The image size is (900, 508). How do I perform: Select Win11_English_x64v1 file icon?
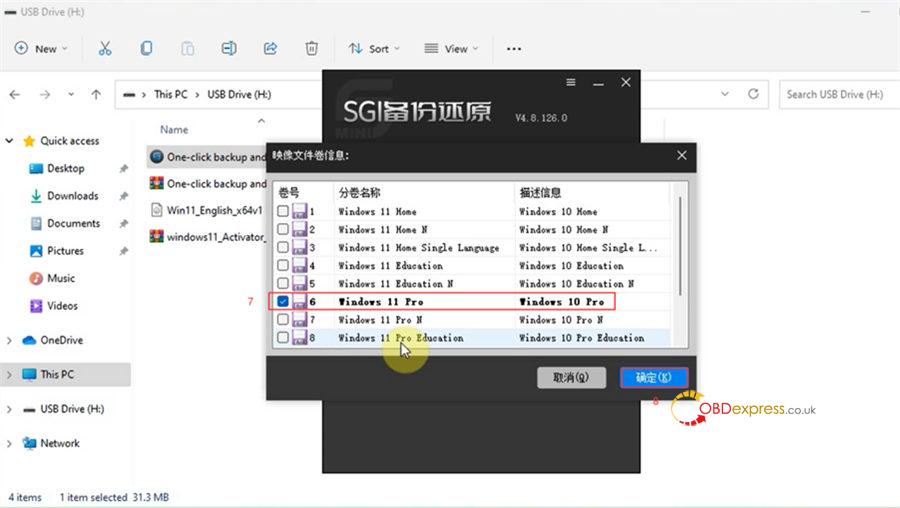(x=156, y=210)
